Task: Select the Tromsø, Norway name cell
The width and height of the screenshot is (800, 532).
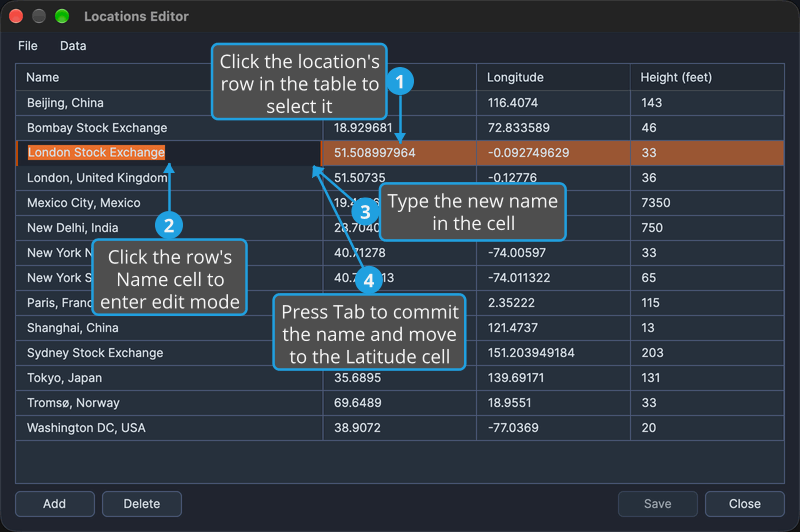Action: point(169,403)
